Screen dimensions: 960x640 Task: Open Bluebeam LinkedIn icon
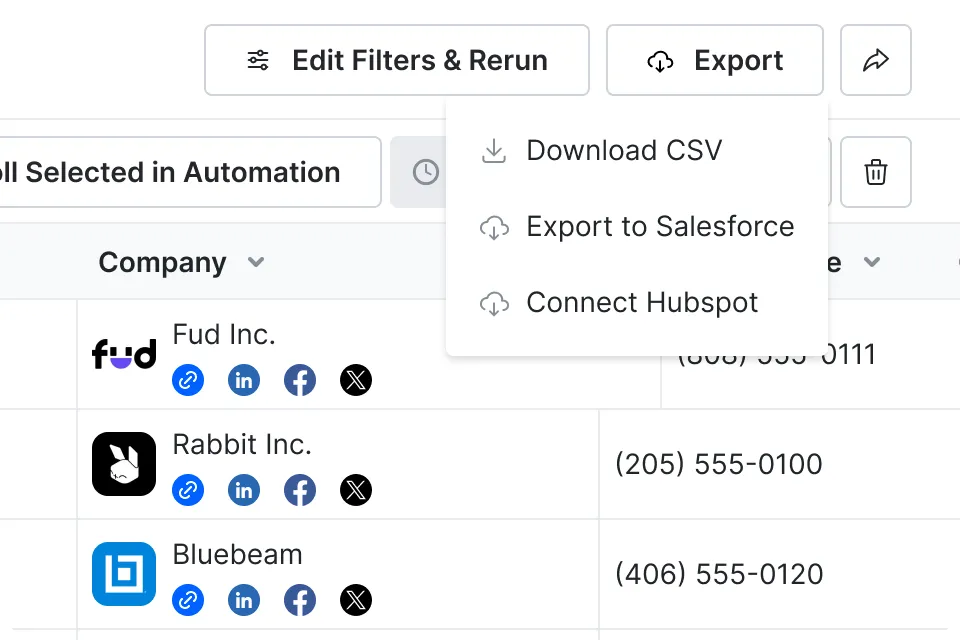(244, 600)
